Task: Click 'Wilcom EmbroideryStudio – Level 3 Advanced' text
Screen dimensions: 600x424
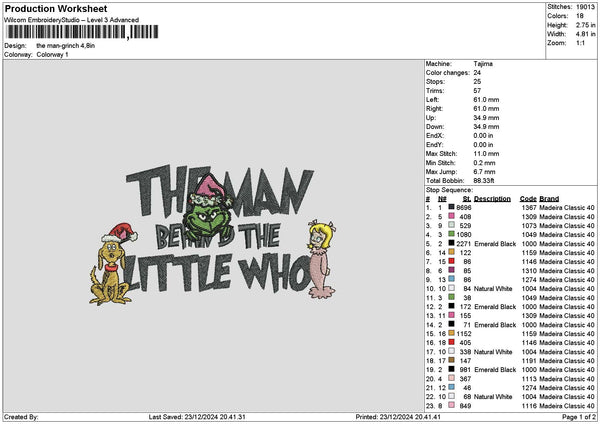Action: (71, 20)
